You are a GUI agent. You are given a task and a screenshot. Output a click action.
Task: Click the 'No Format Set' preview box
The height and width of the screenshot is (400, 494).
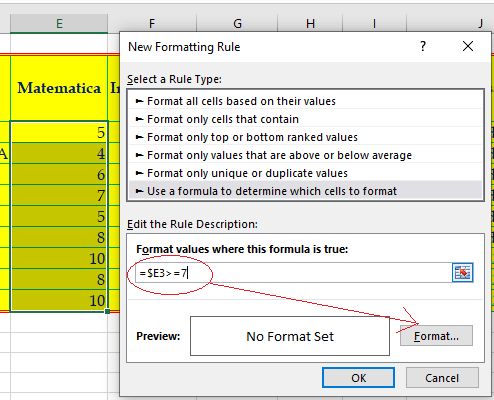(x=290, y=336)
